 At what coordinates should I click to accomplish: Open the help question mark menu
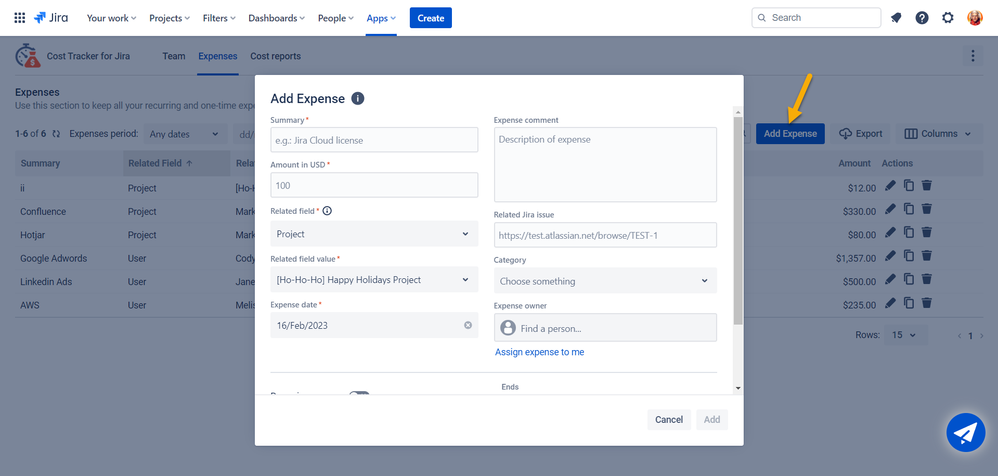pyautogui.click(x=922, y=18)
